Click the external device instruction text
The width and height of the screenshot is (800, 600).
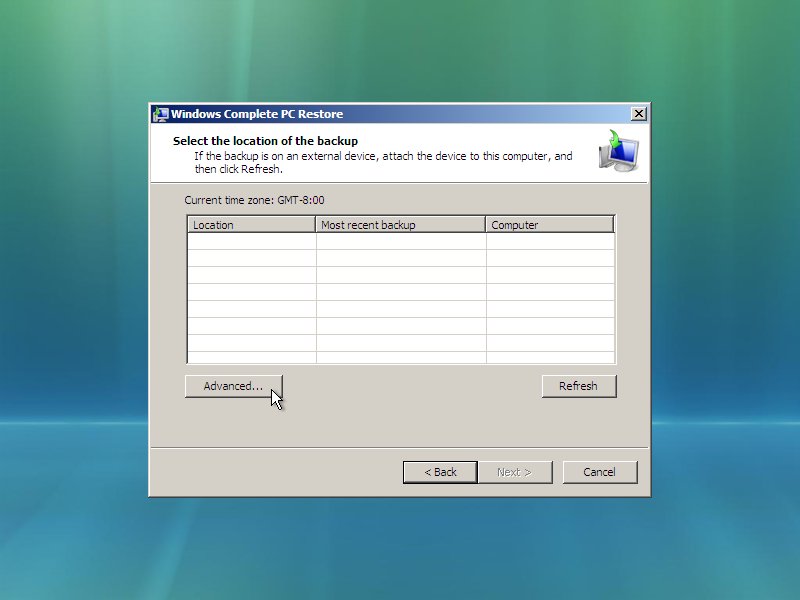(x=383, y=157)
